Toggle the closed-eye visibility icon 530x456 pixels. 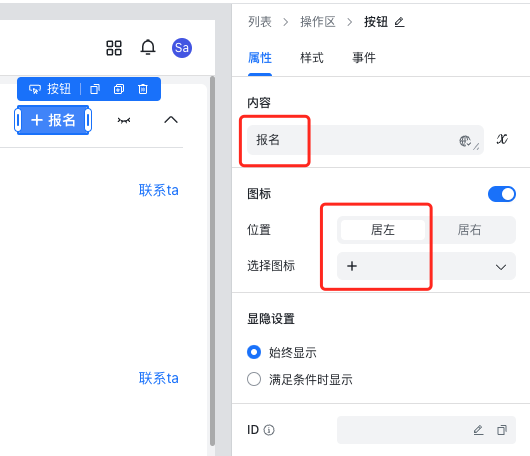click(x=124, y=120)
